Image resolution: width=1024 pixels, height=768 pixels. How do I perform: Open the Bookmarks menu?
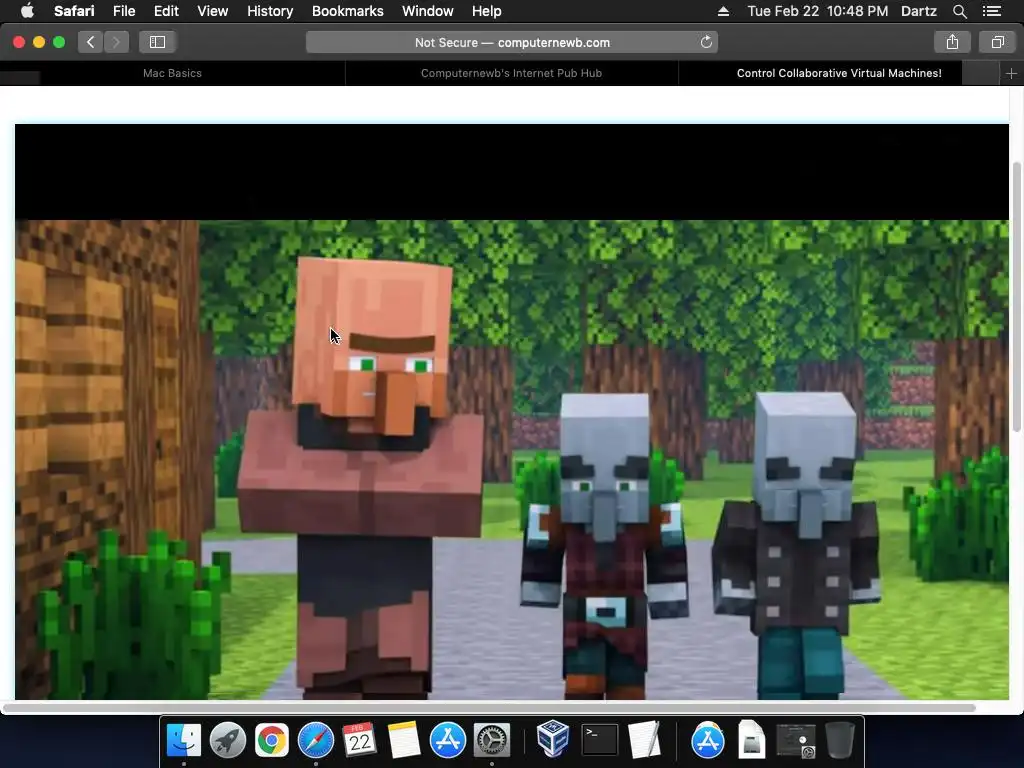347,11
